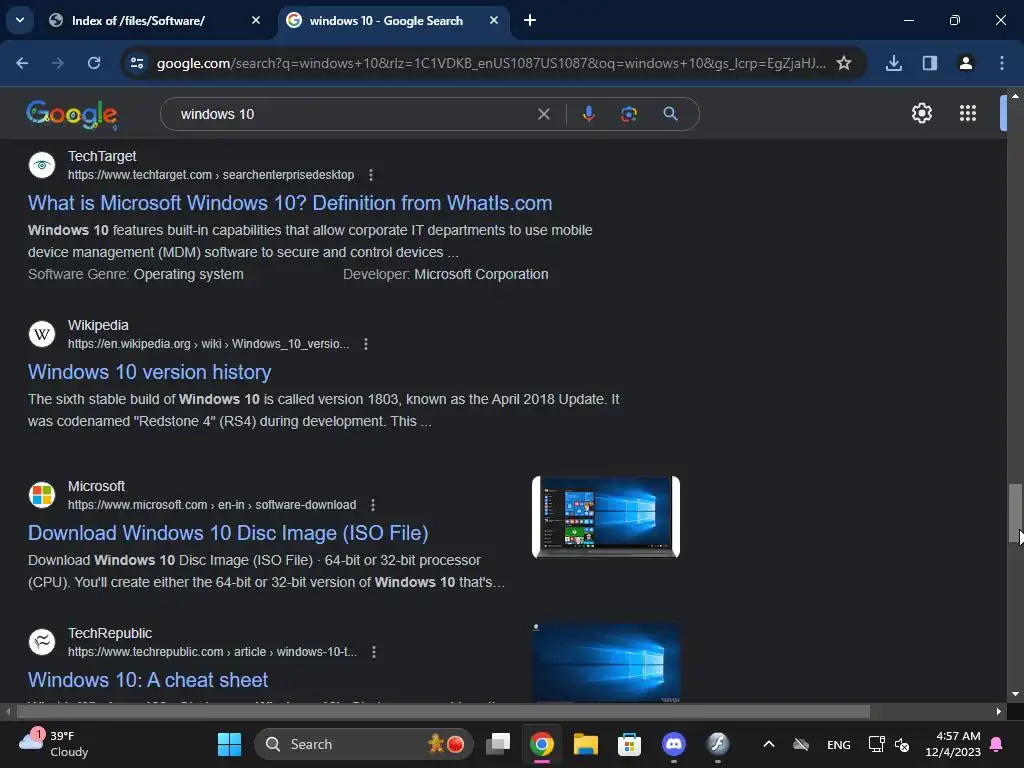Open TechTarget result options menu
Viewport: 1024px width, 768px height.
(371, 175)
